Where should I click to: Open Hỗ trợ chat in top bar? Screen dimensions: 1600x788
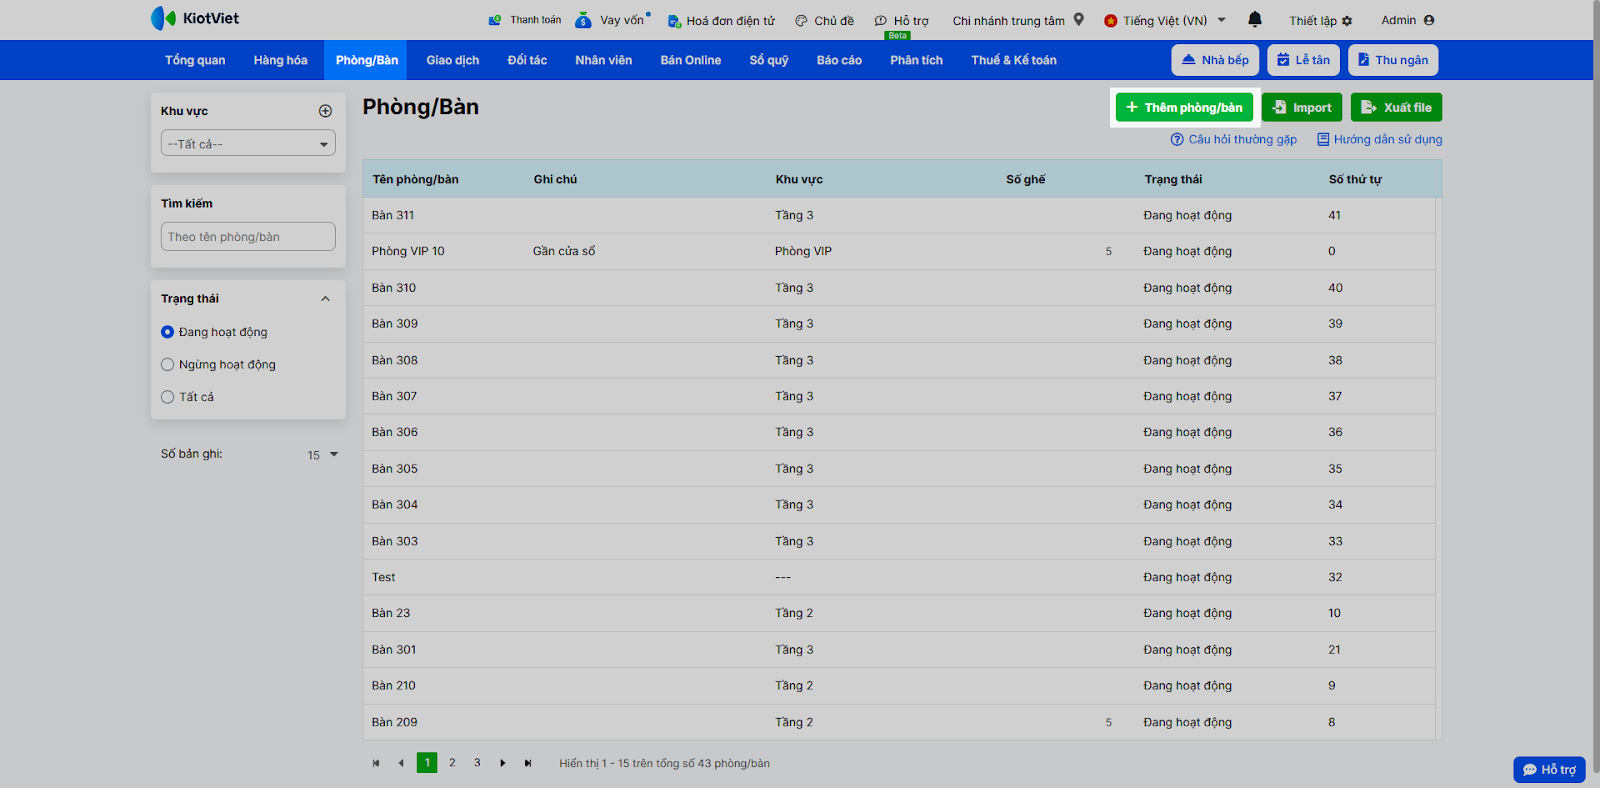pos(901,20)
